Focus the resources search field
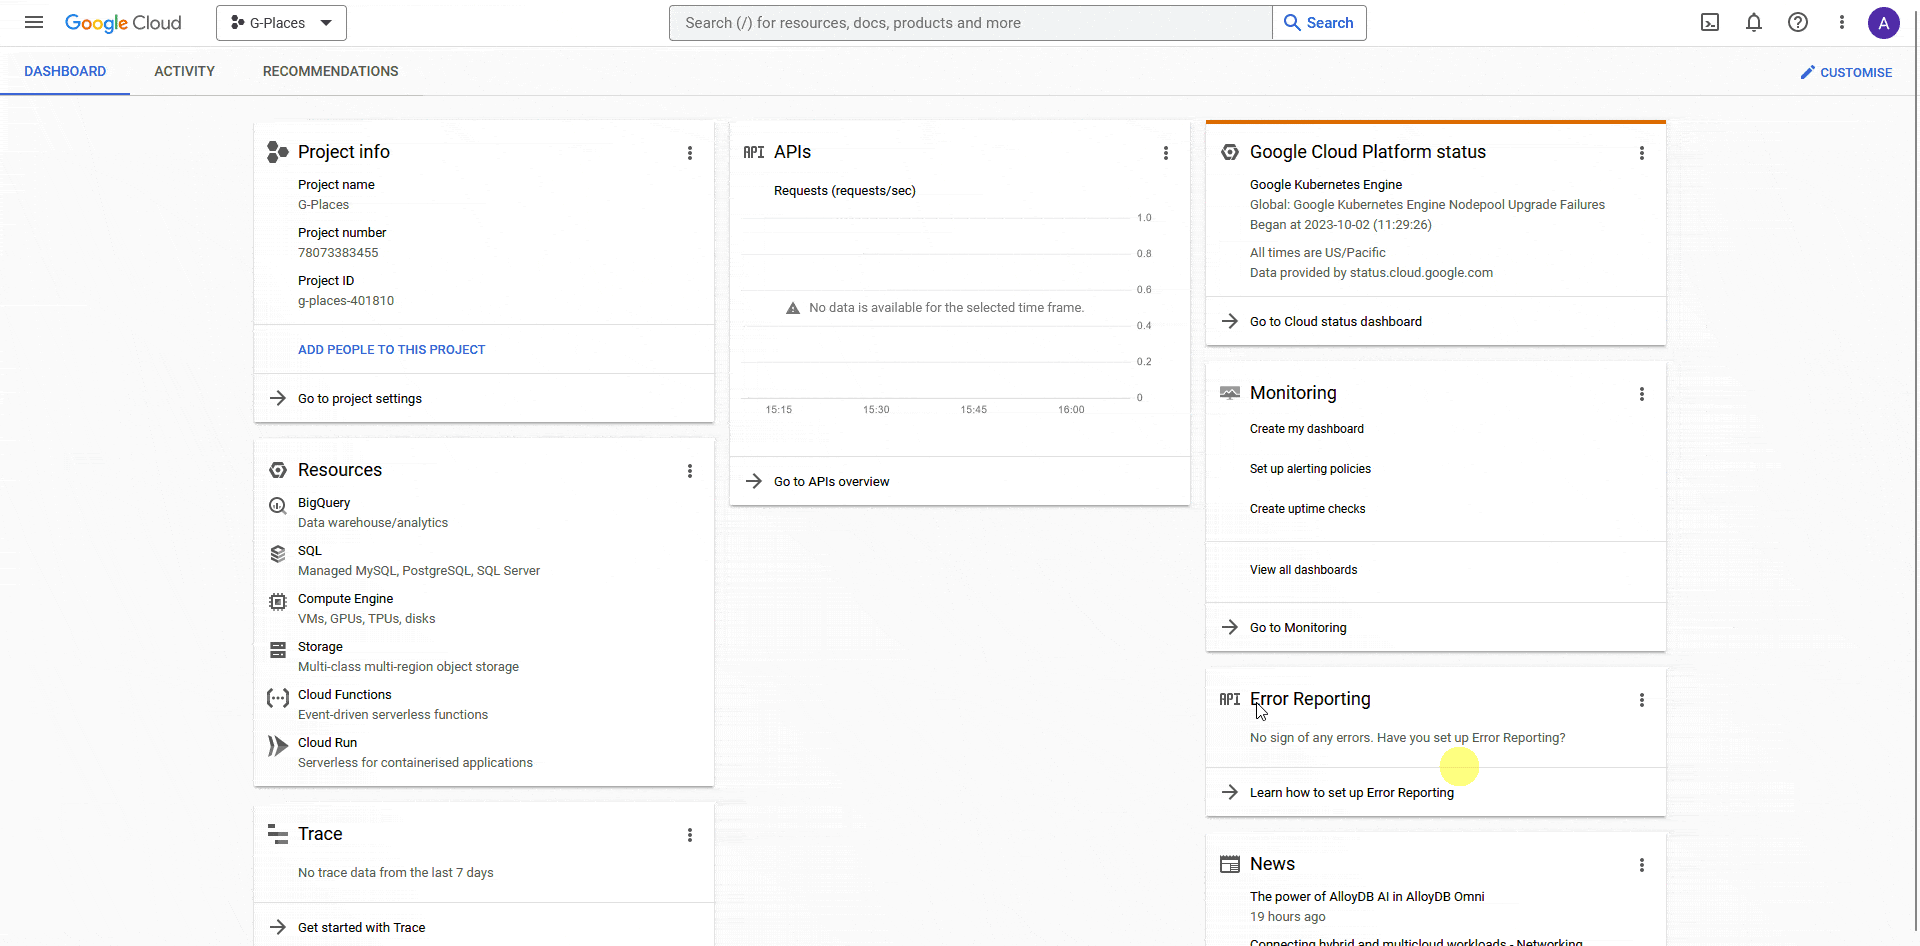The height and width of the screenshot is (946, 1920). 971,23
